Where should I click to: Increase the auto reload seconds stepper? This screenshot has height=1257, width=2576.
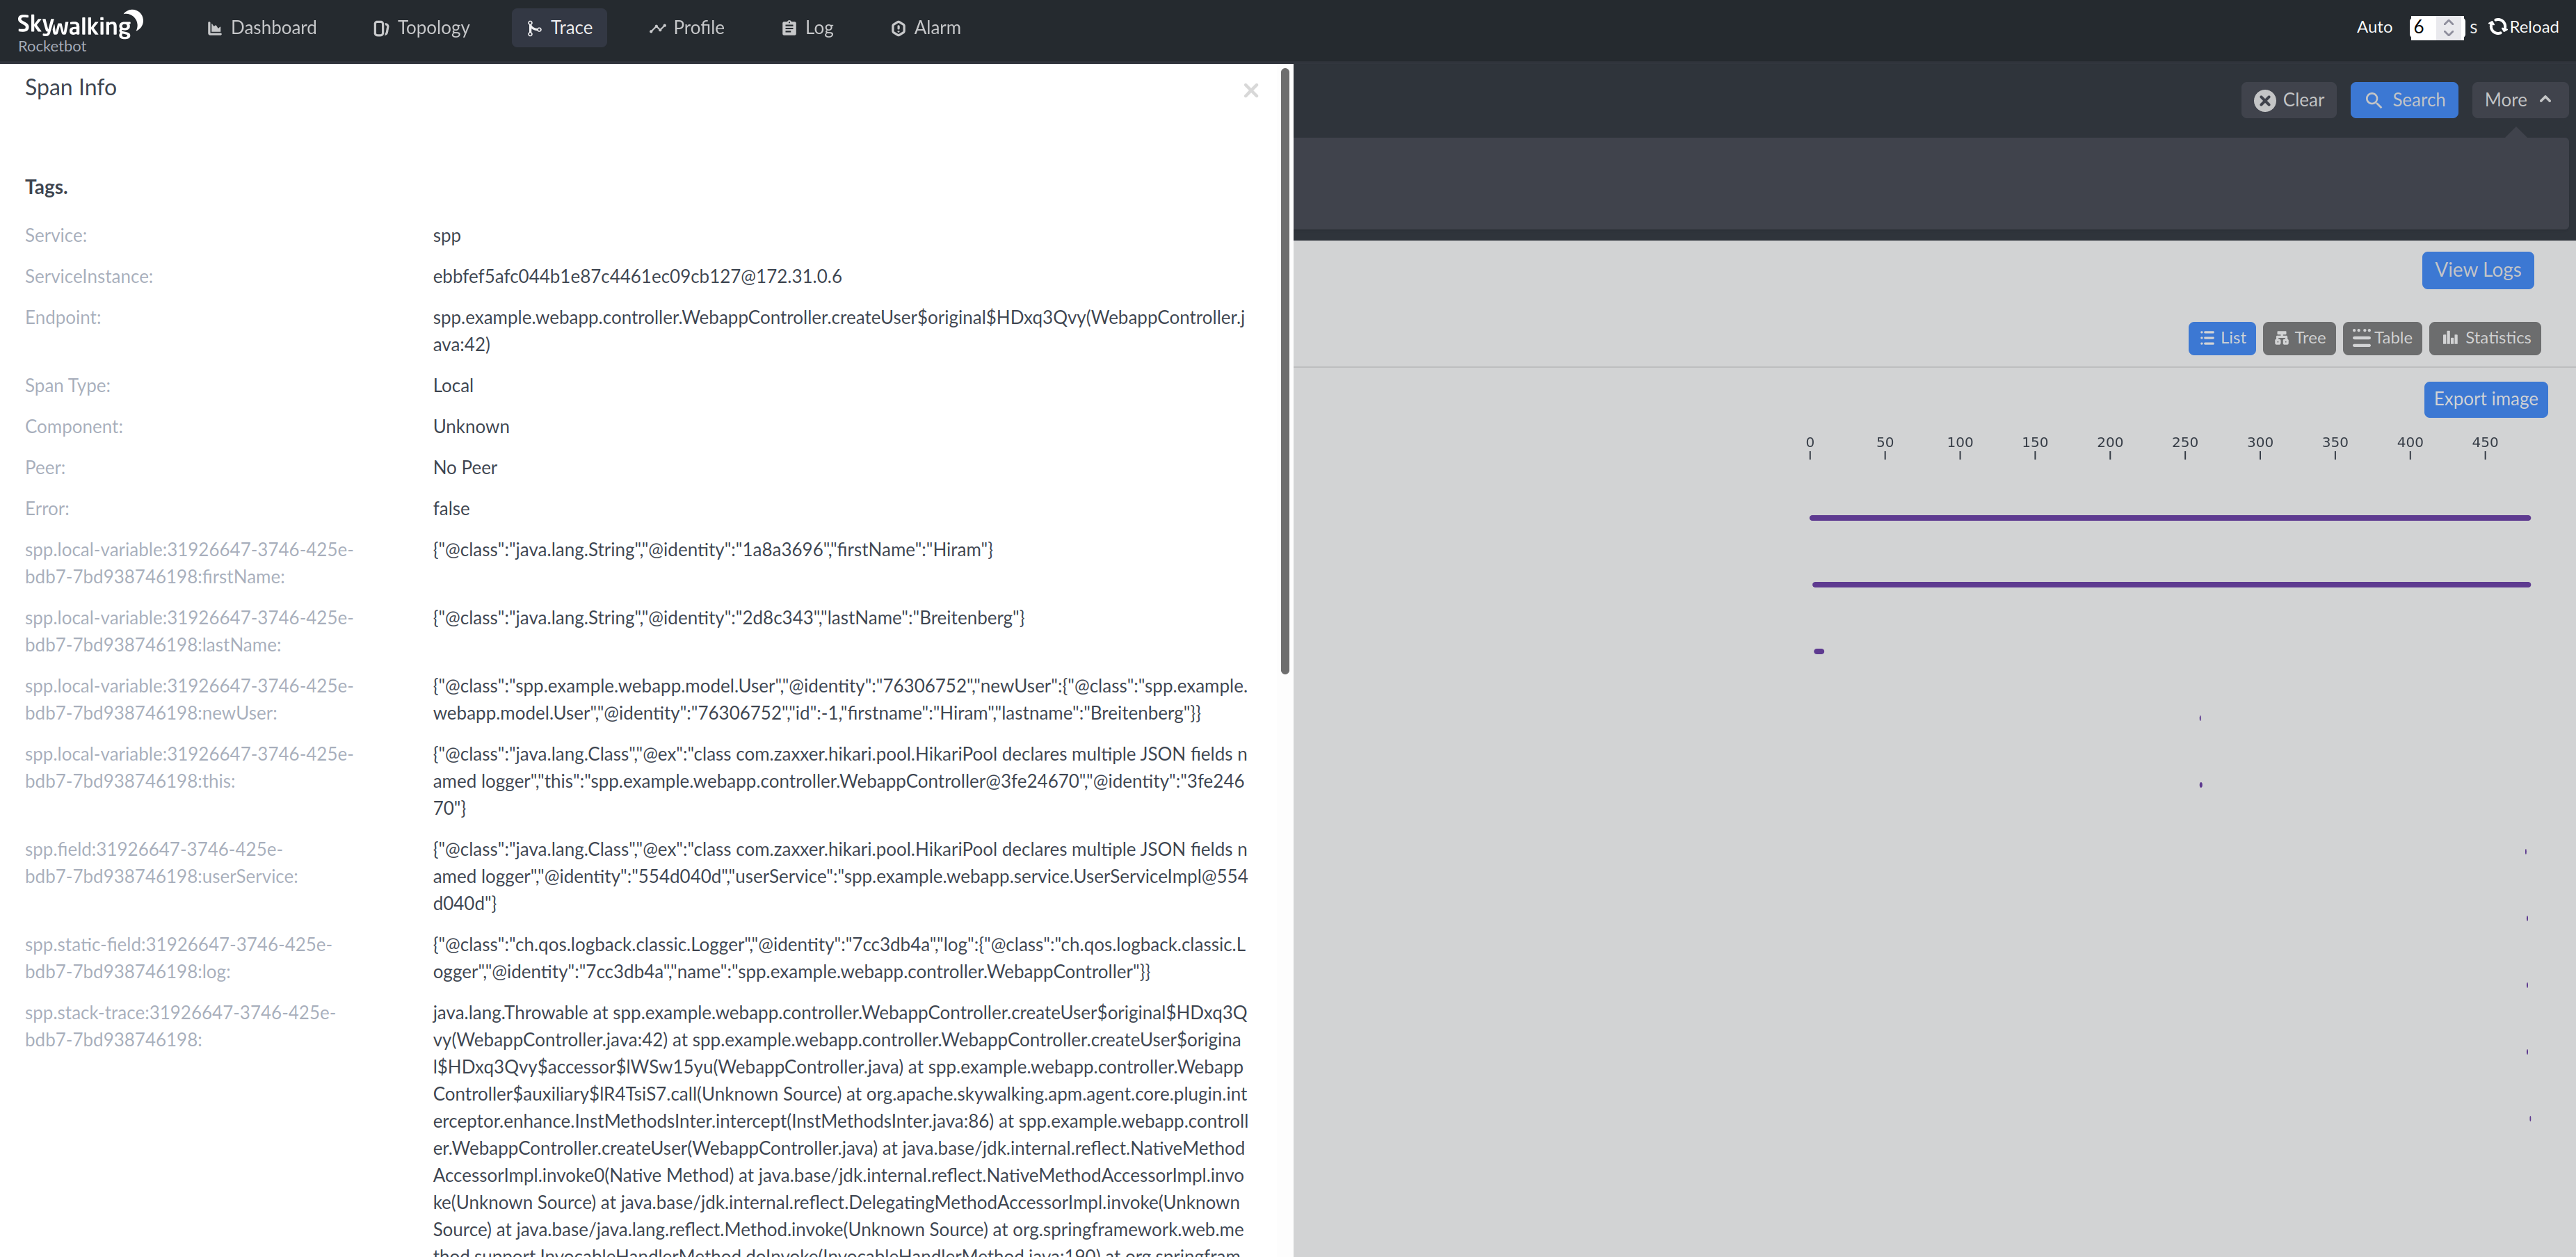[2448, 22]
